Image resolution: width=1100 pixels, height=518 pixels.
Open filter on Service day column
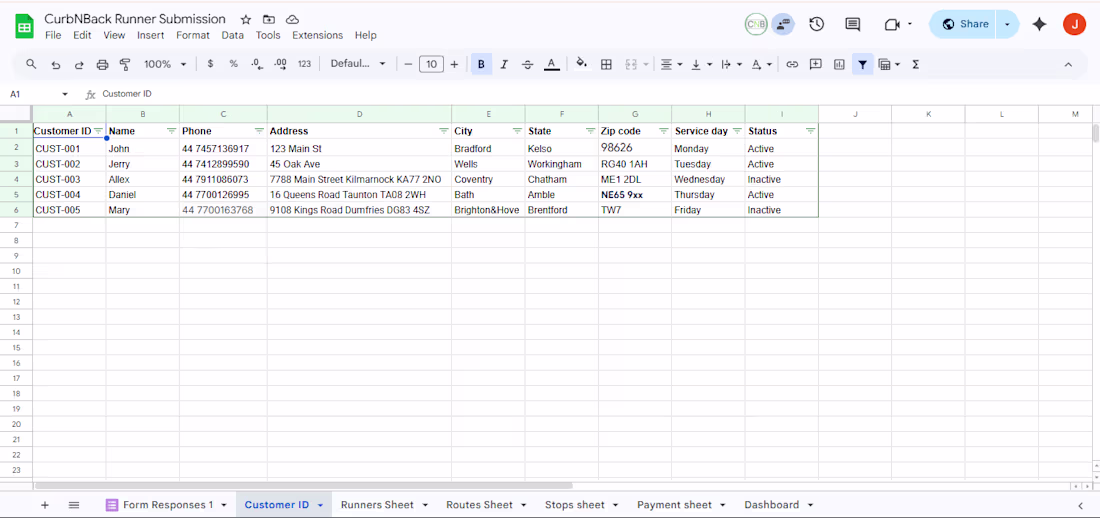pyautogui.click(x=737, y=131)
